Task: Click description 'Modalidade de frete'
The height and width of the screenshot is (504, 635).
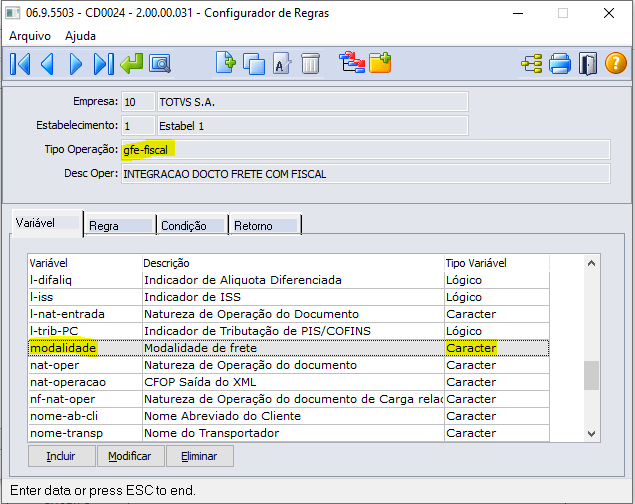Action: (200, 348)
